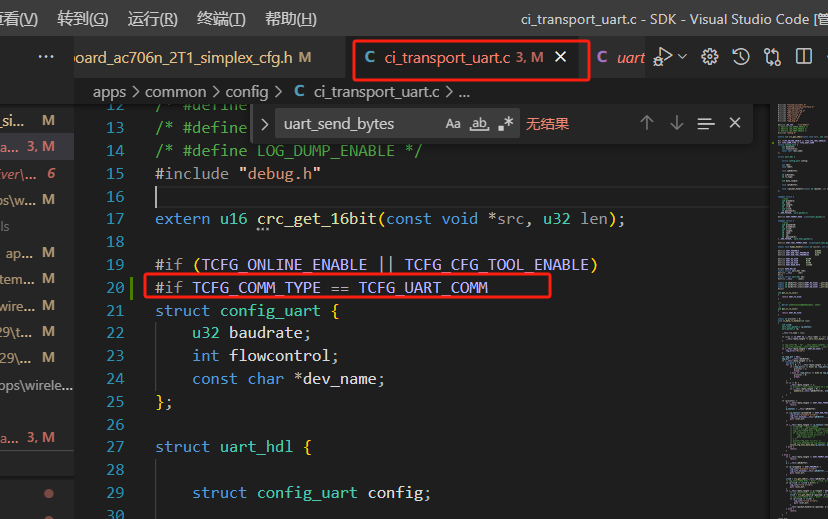The height and width of the screenshot is (519, 828).
Task: Select sidebar entry 'ops\wirele...'
Action: [37, 386]
